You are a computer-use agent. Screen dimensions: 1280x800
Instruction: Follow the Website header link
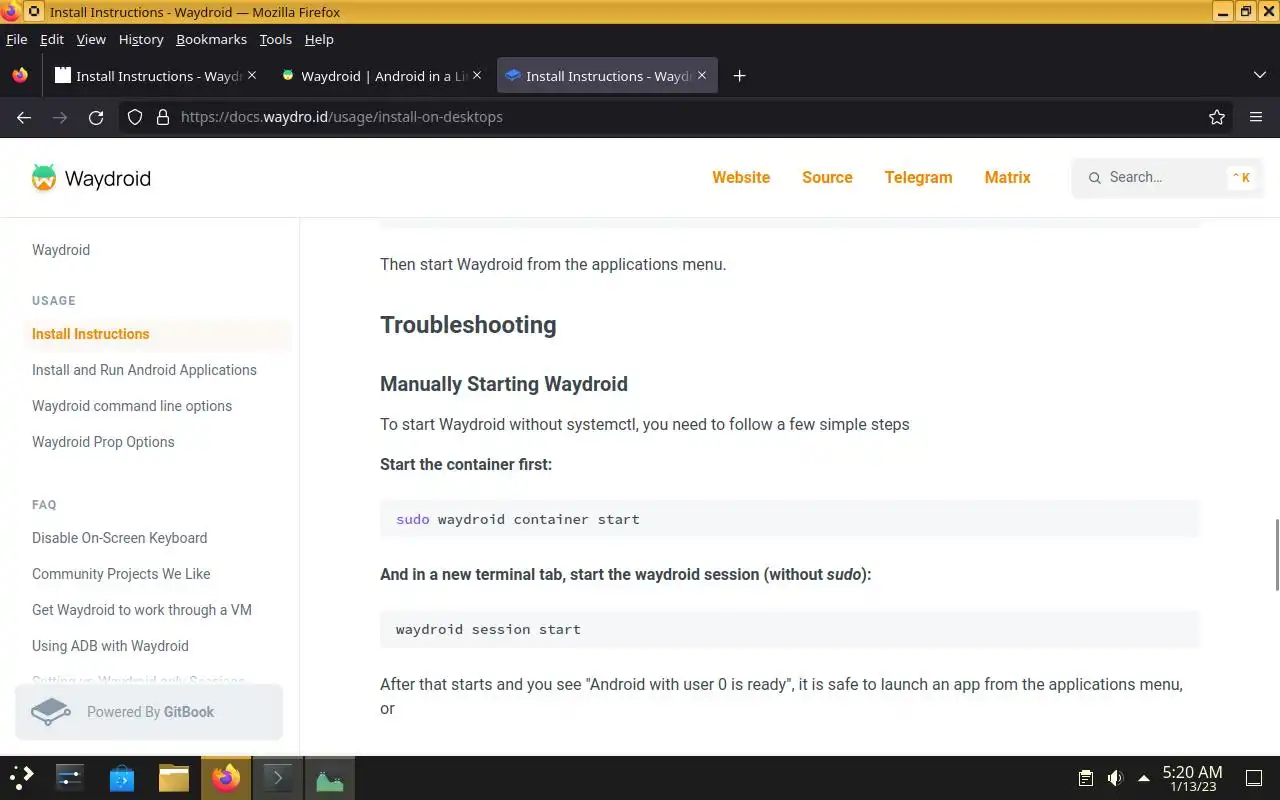741,177
